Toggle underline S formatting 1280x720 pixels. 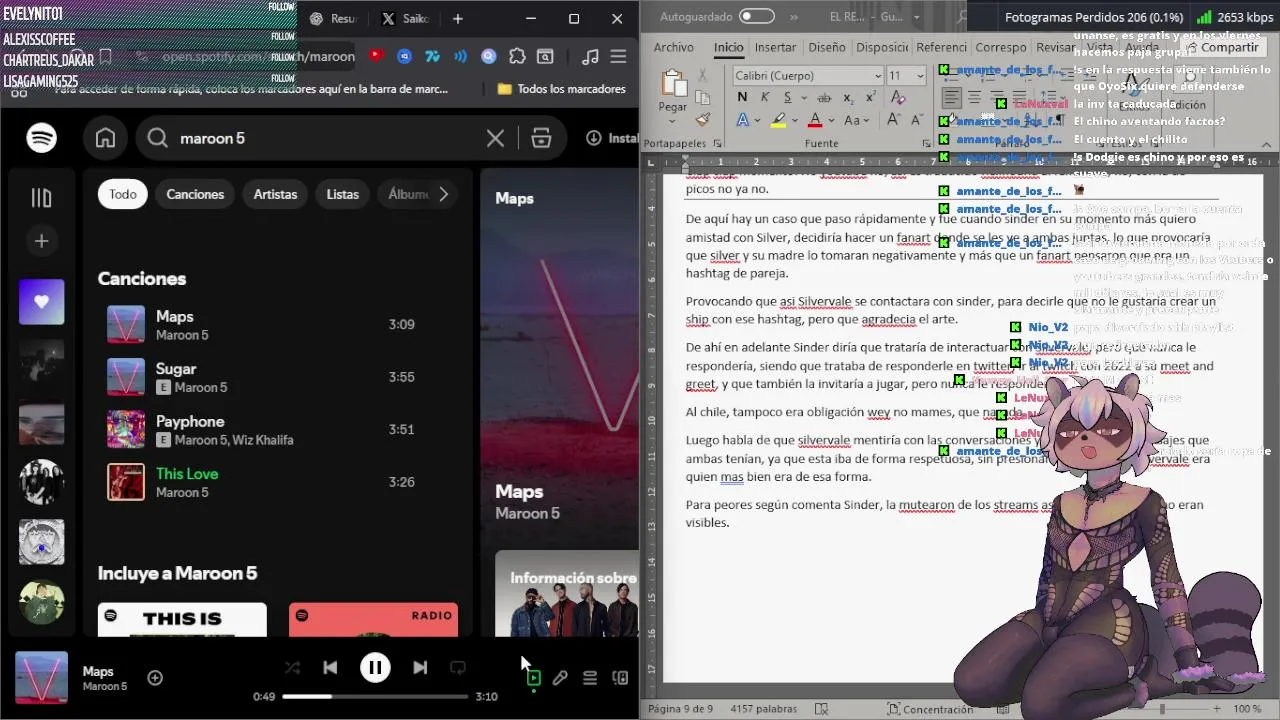788,97
